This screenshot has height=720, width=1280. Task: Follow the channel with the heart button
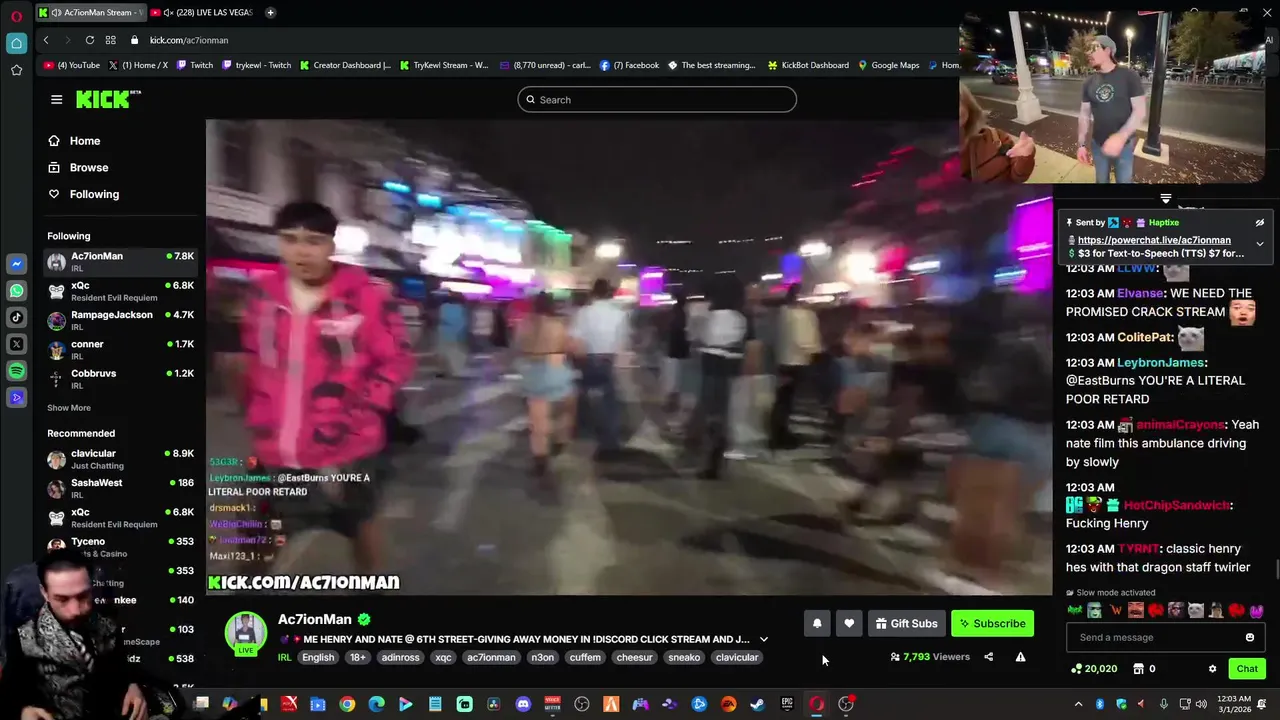coord(849,623)
